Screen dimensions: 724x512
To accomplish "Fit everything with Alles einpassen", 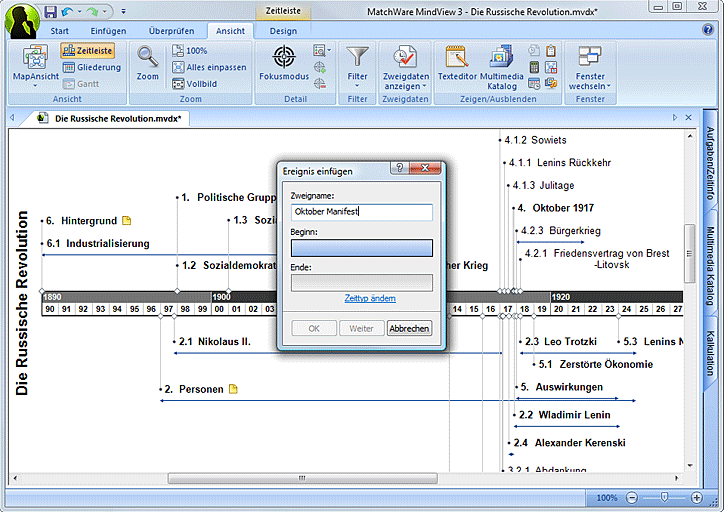I will 209,67.
